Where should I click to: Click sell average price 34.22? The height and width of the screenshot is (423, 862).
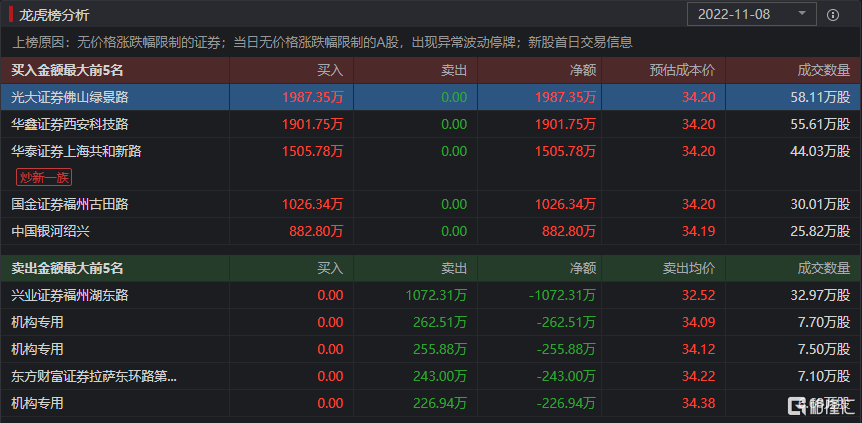(699, 376)
